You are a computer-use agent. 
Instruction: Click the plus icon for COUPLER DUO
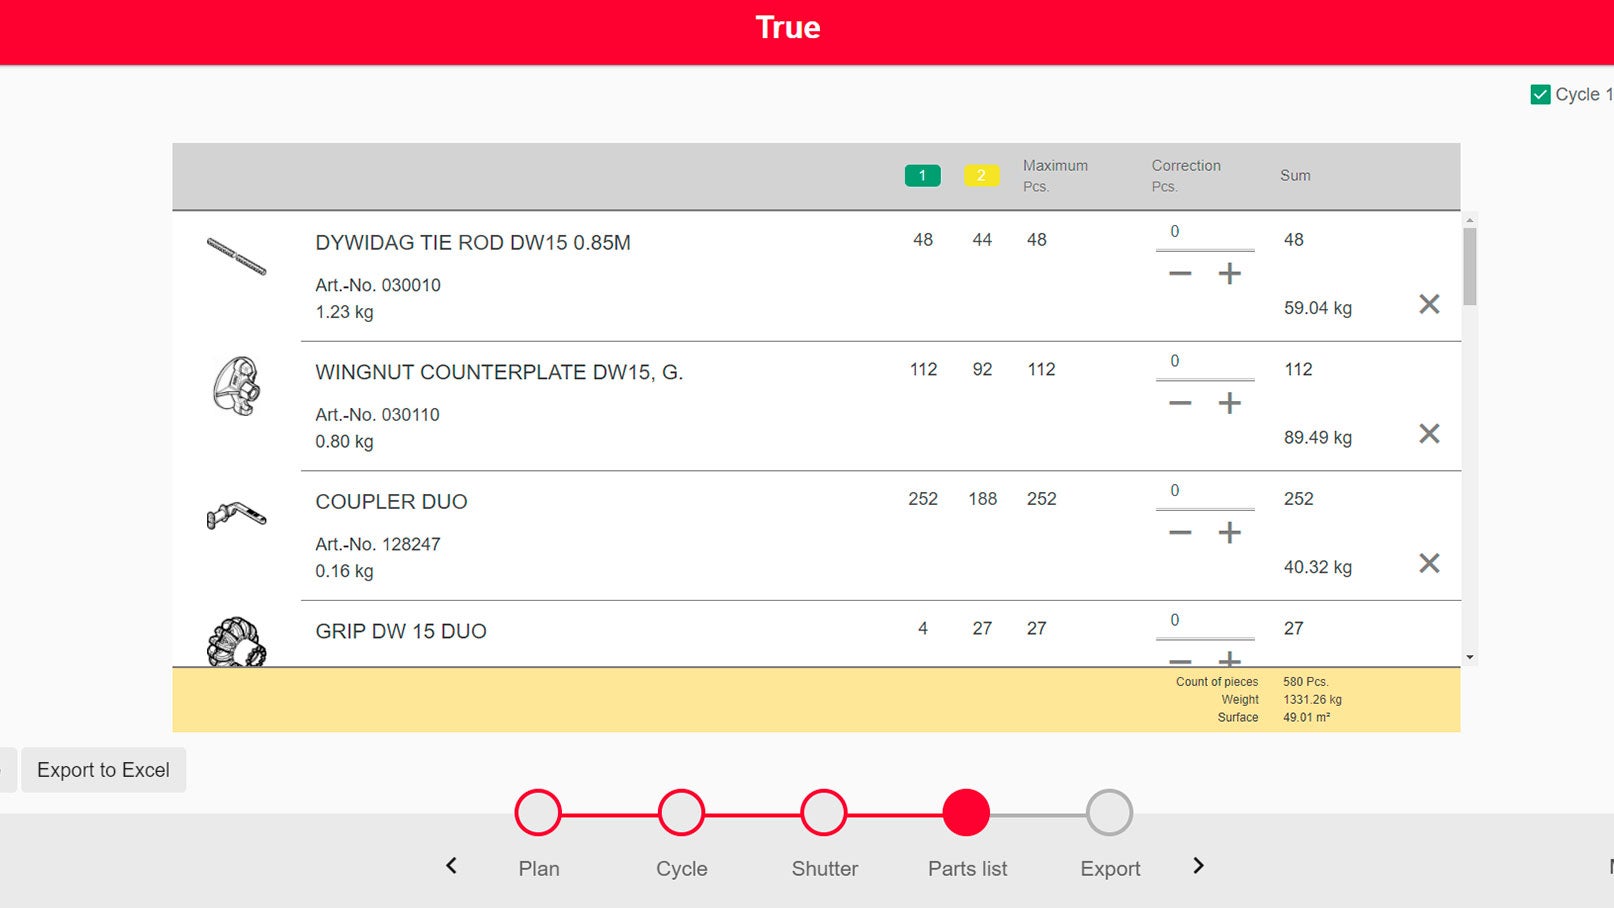[x=1229, y=533]
